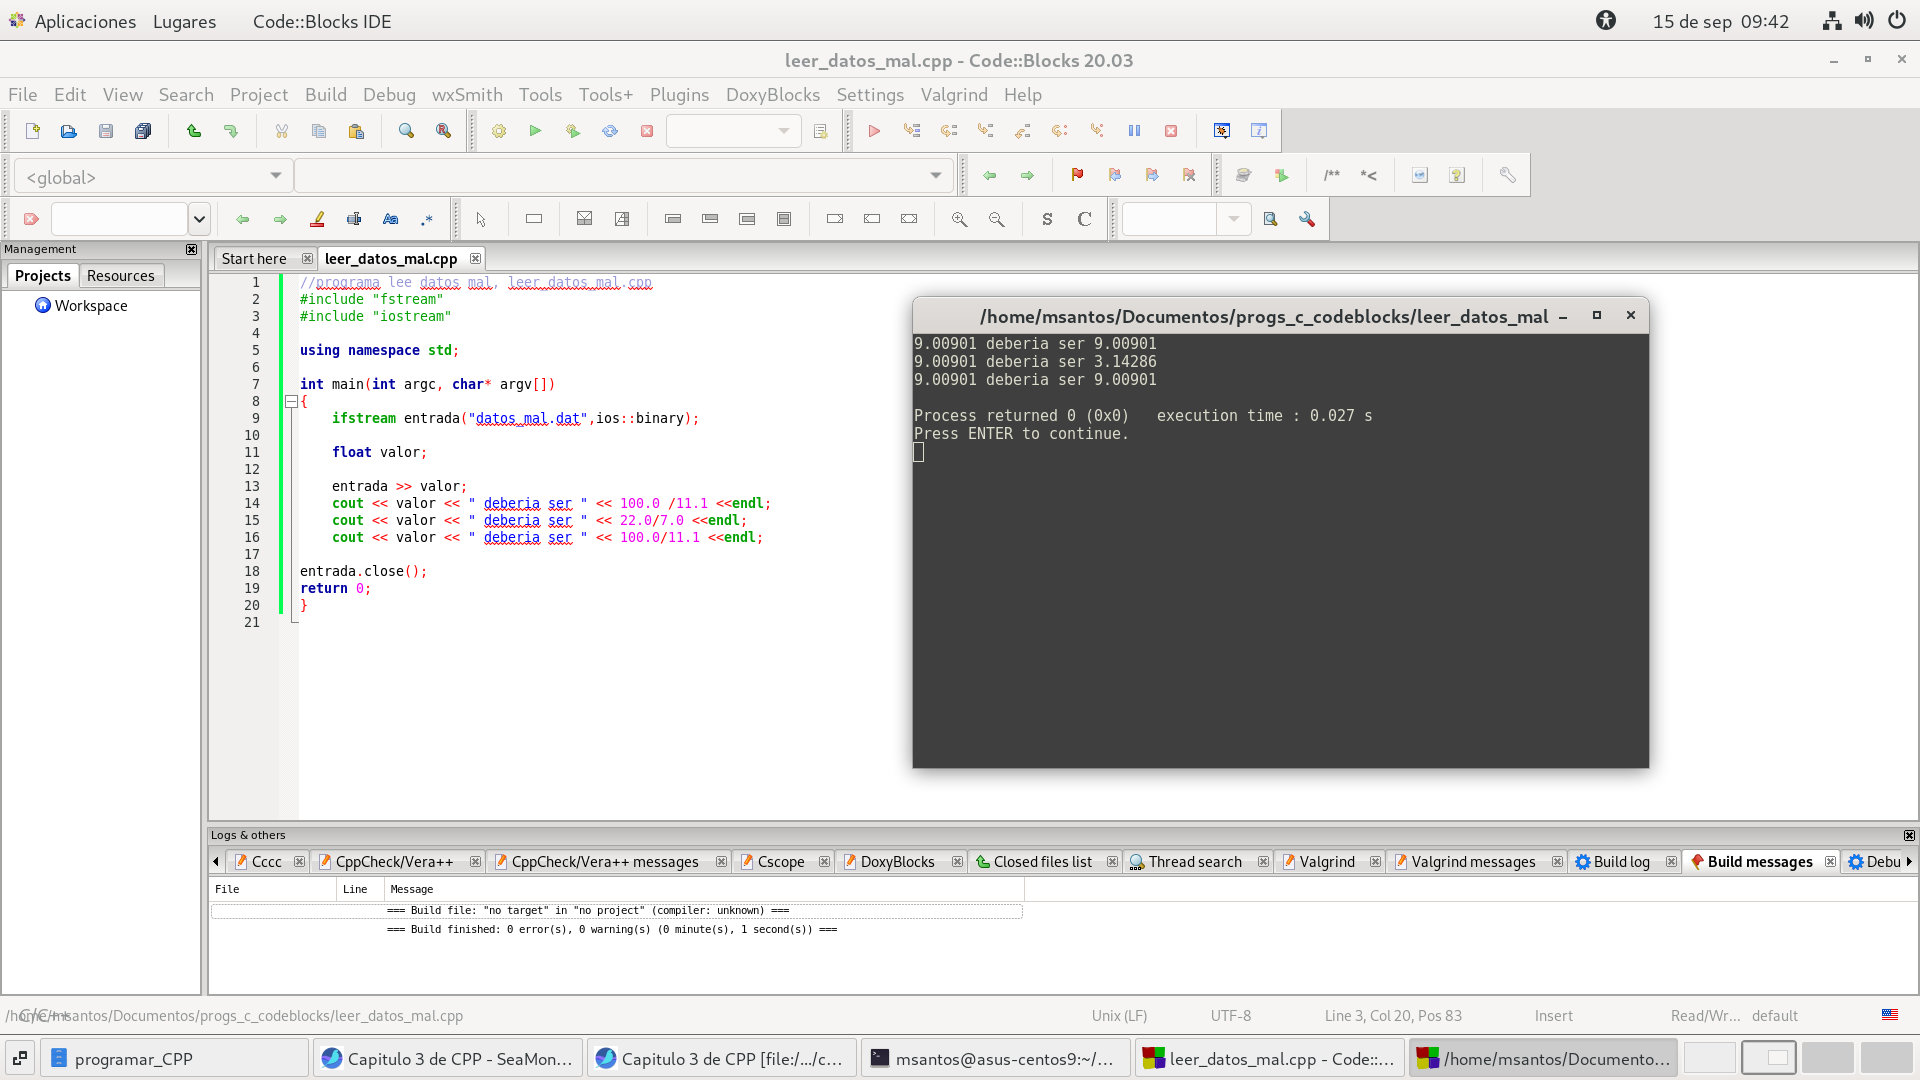Image resolution: width=1920 pixels, height=1080 pixels.
Task: Click the Rebuild icon
Action: coord(610,131)
